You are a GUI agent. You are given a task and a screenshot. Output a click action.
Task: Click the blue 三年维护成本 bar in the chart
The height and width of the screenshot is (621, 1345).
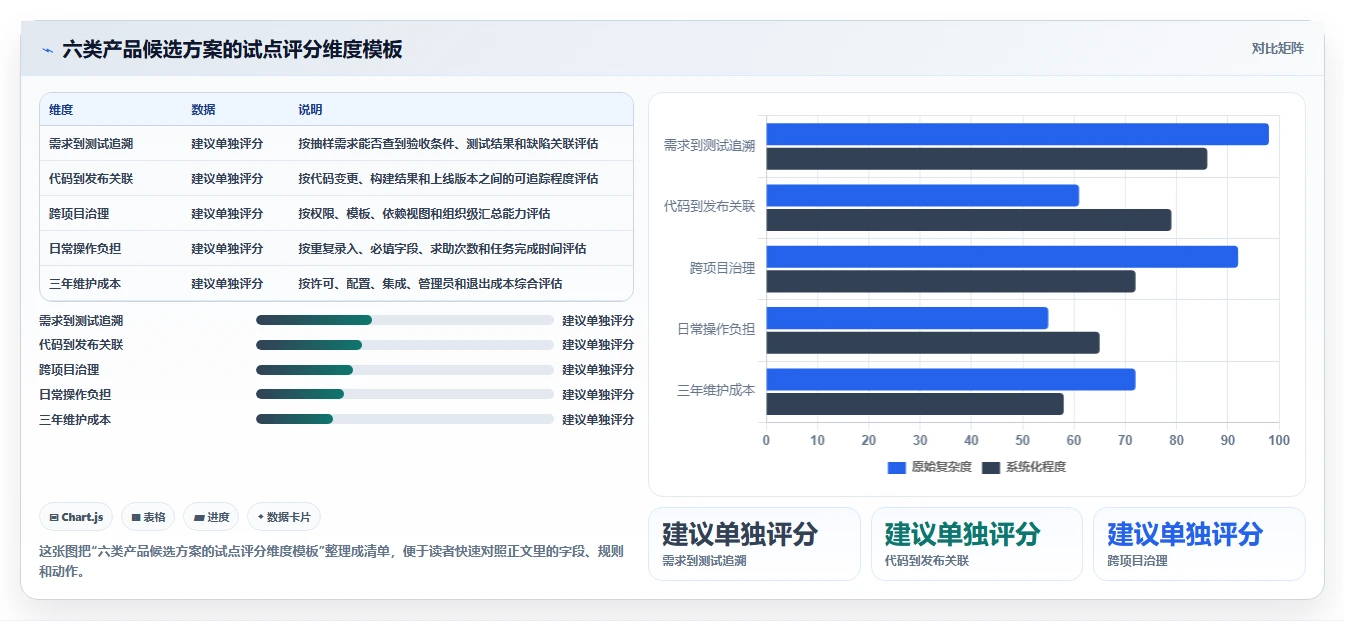[951, 379]
